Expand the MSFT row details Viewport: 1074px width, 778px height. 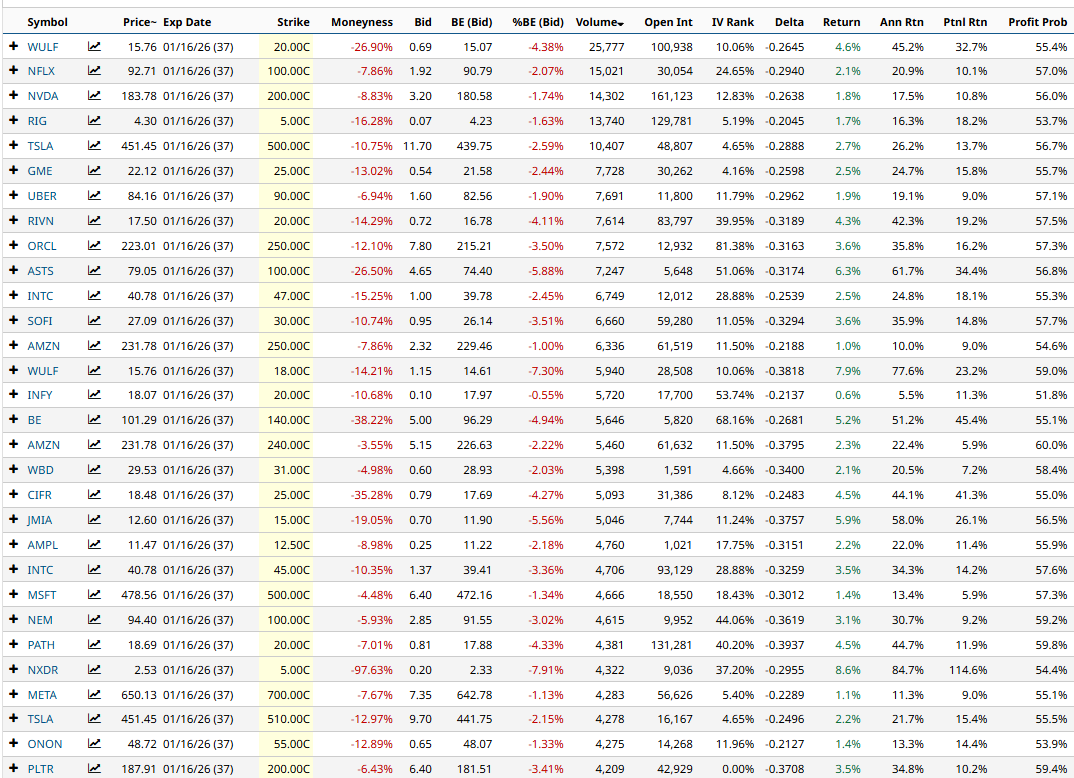[x=13, y=594]
